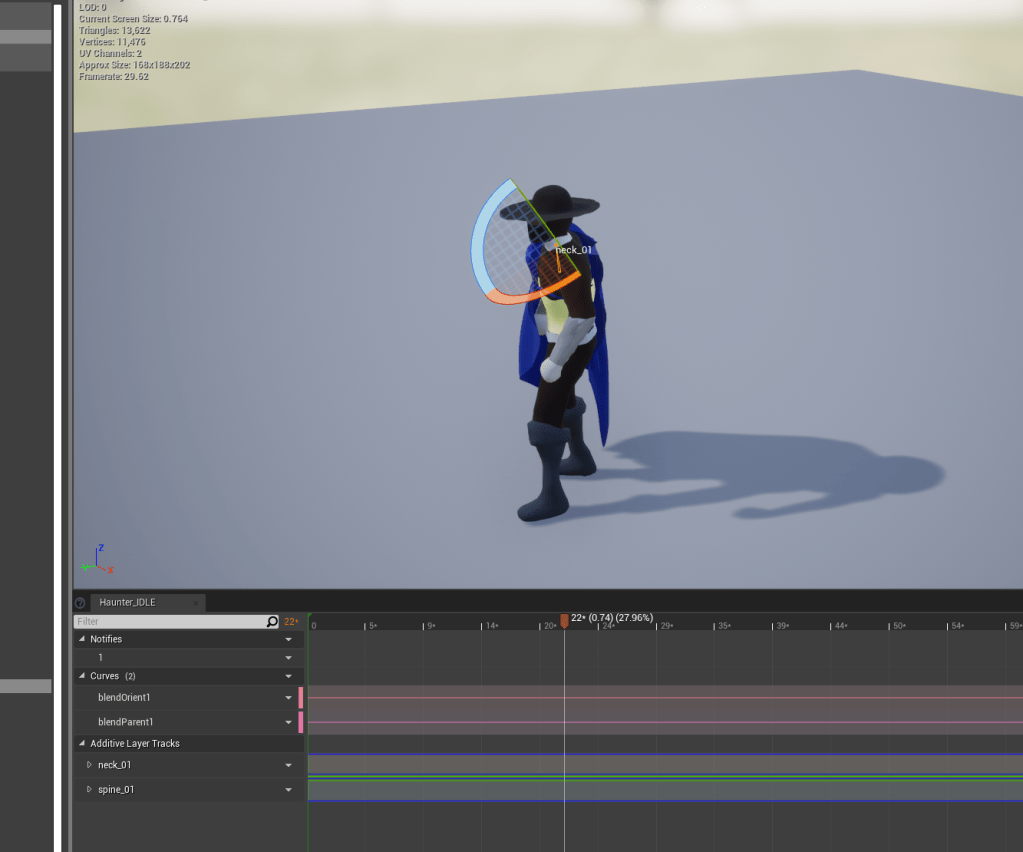
Task: Expand the spine_01 additive track
Action: (x=89, y=790)
